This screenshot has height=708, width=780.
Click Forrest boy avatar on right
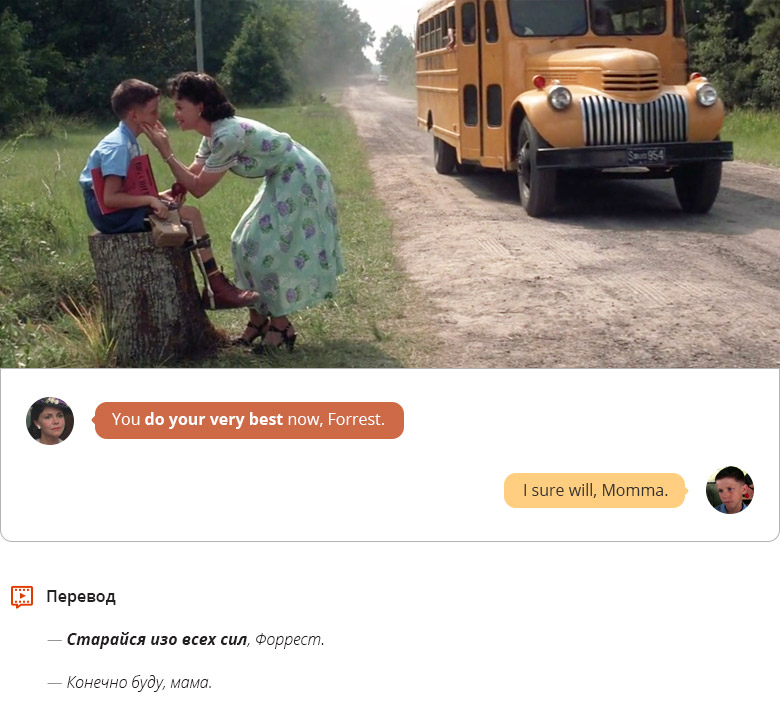tap(730, 490)
